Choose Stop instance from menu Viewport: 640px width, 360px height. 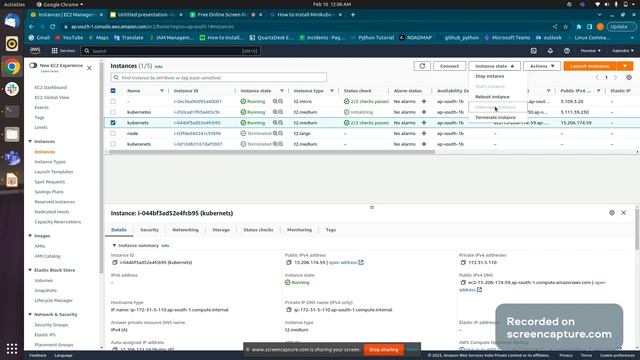click(490, 76)
